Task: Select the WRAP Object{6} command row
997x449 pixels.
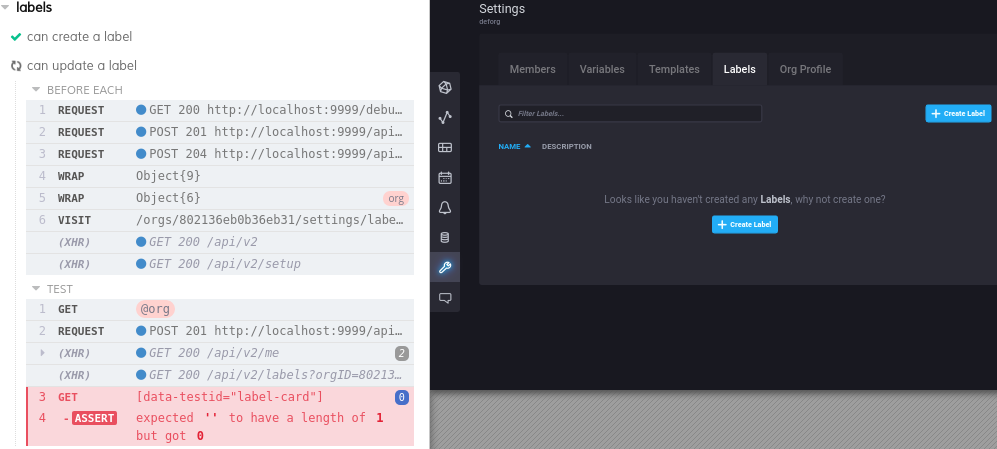Action: tap(220, 198)
